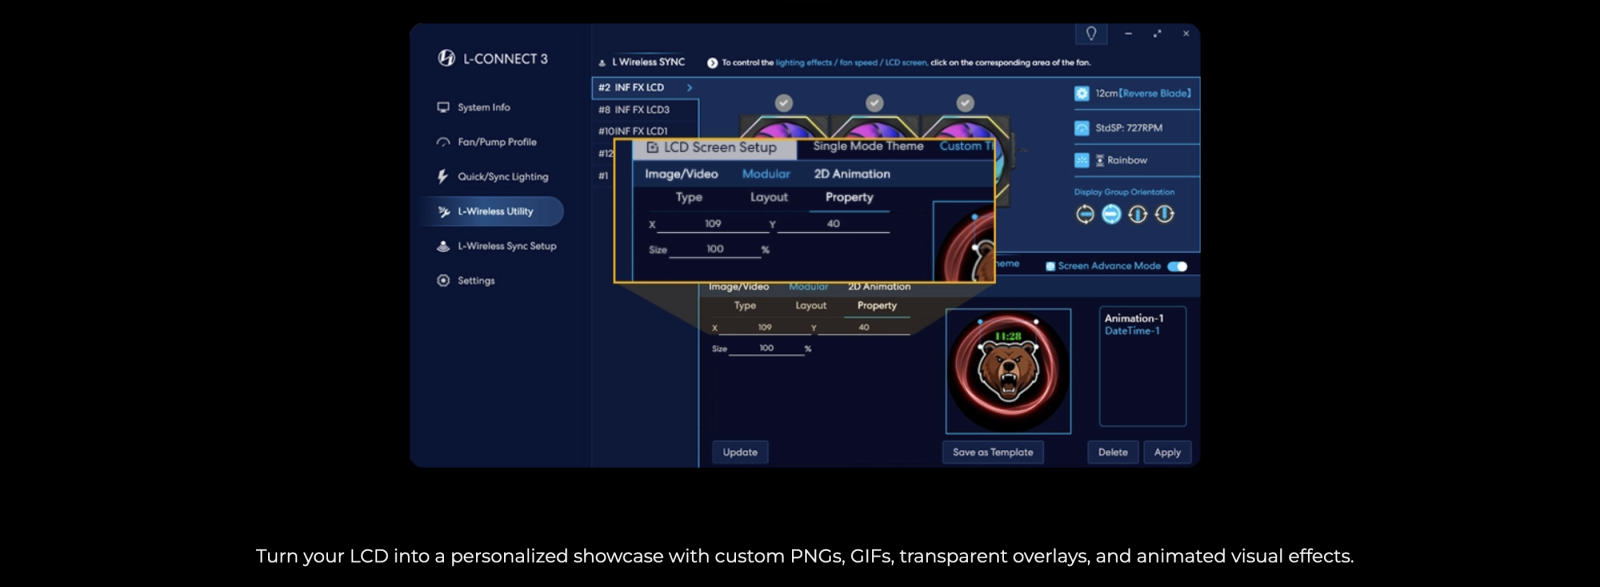Click the gear icon beside 12cm Reverse Blade
Viewport: 1600px width, 587px height.
coord(1081,93)
